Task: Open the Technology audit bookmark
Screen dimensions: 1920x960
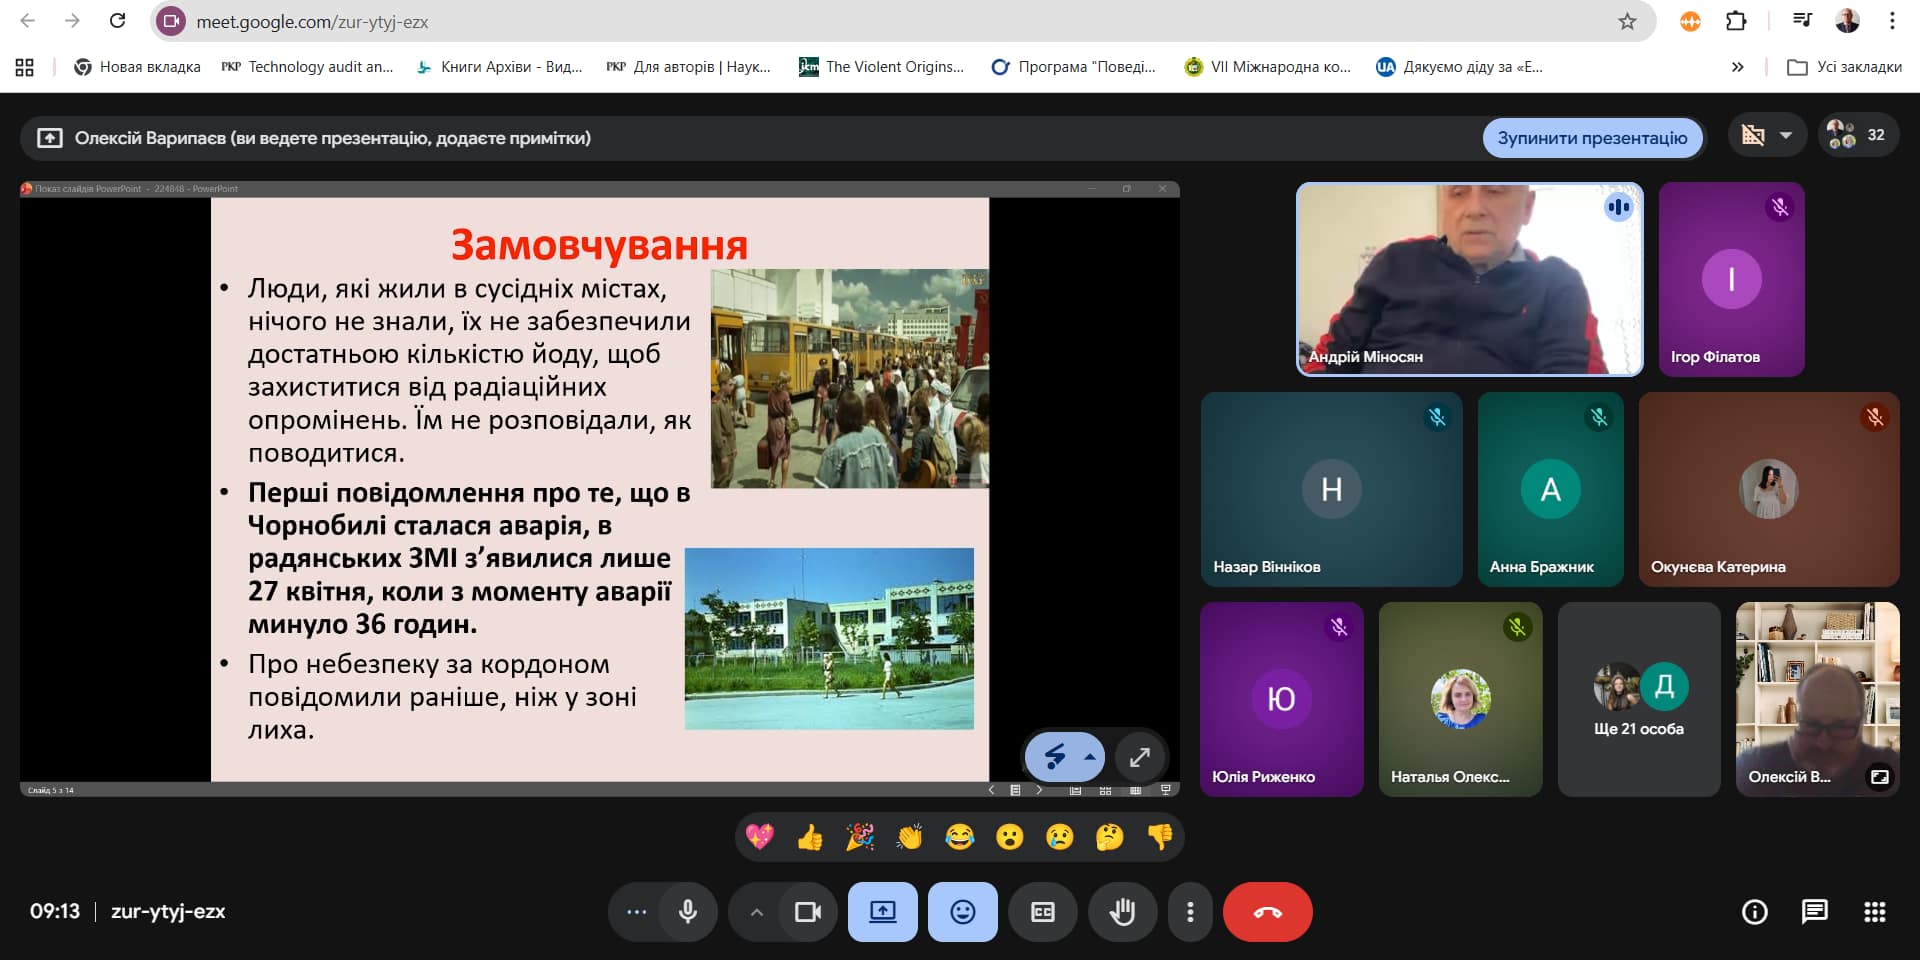Action: [x=308, y=67]
